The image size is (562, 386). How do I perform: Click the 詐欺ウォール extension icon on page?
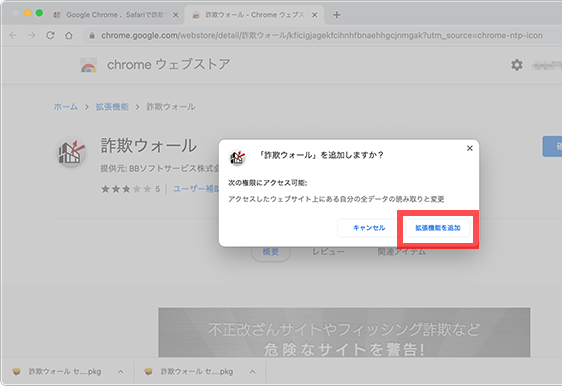[x=71, y=153]
